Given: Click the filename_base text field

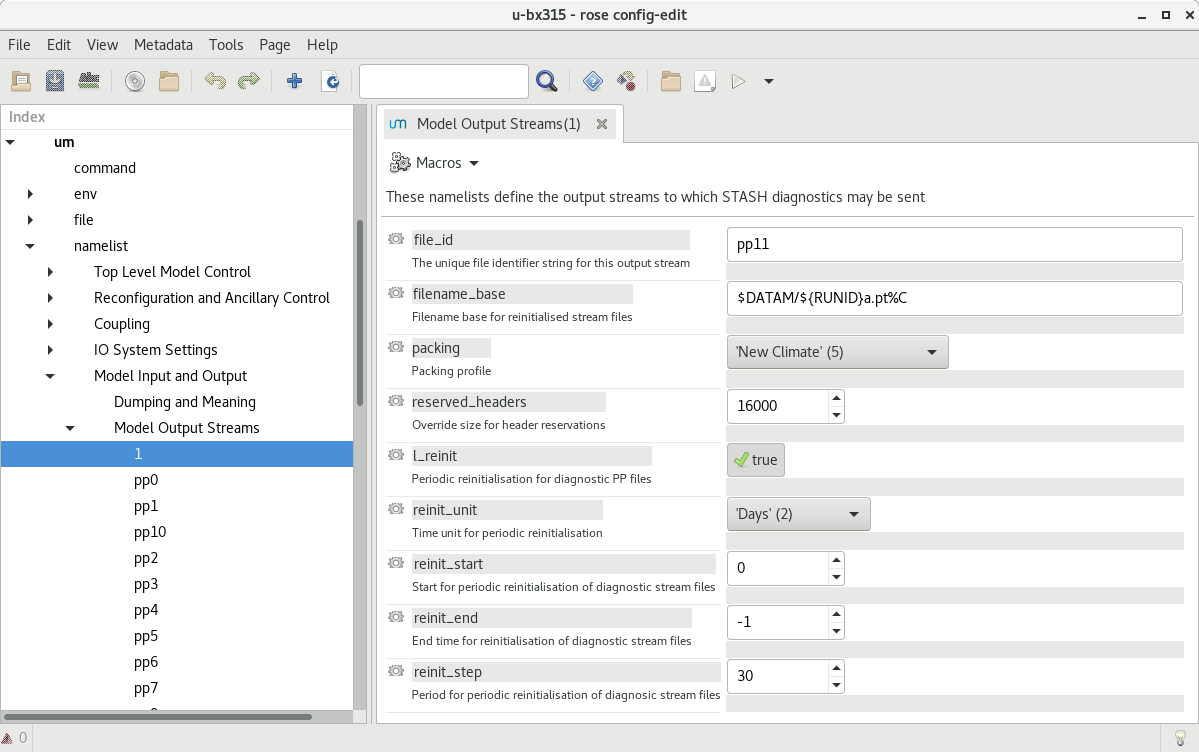Looking at the screenshot, I should point(954,298).
